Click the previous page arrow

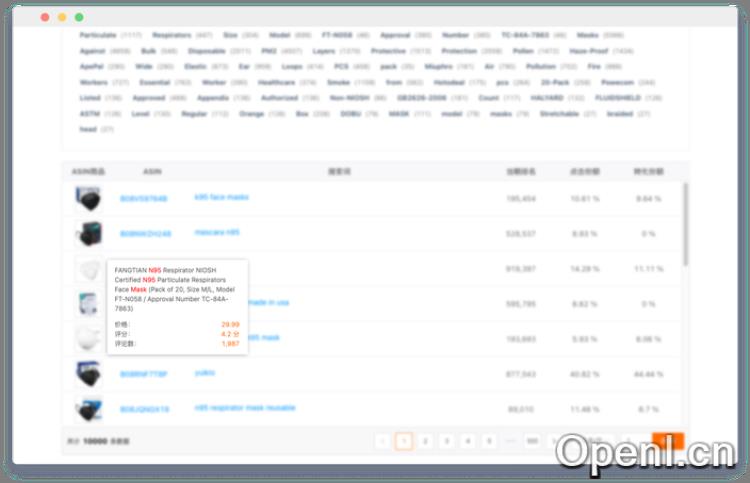(x=382, y=441)
